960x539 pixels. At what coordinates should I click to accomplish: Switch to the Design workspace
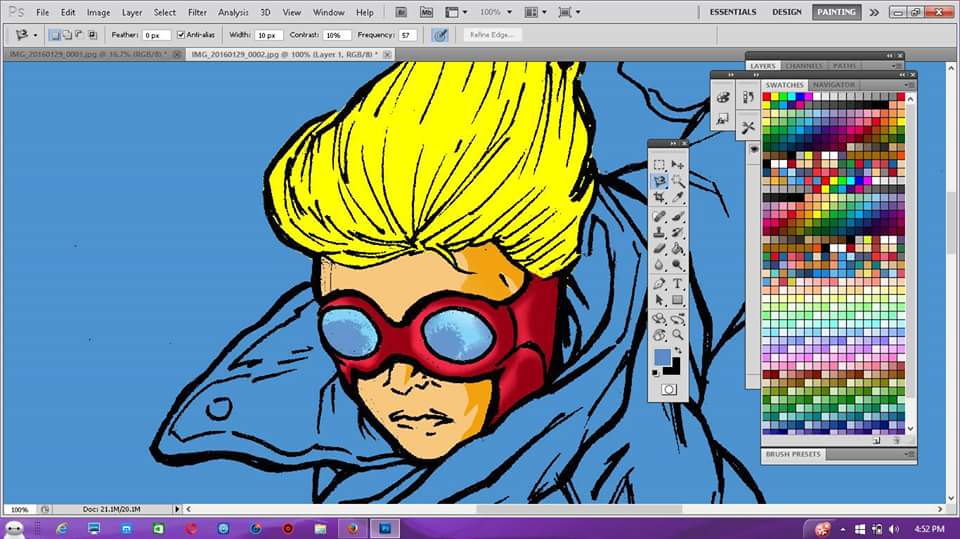click(787, 12)
